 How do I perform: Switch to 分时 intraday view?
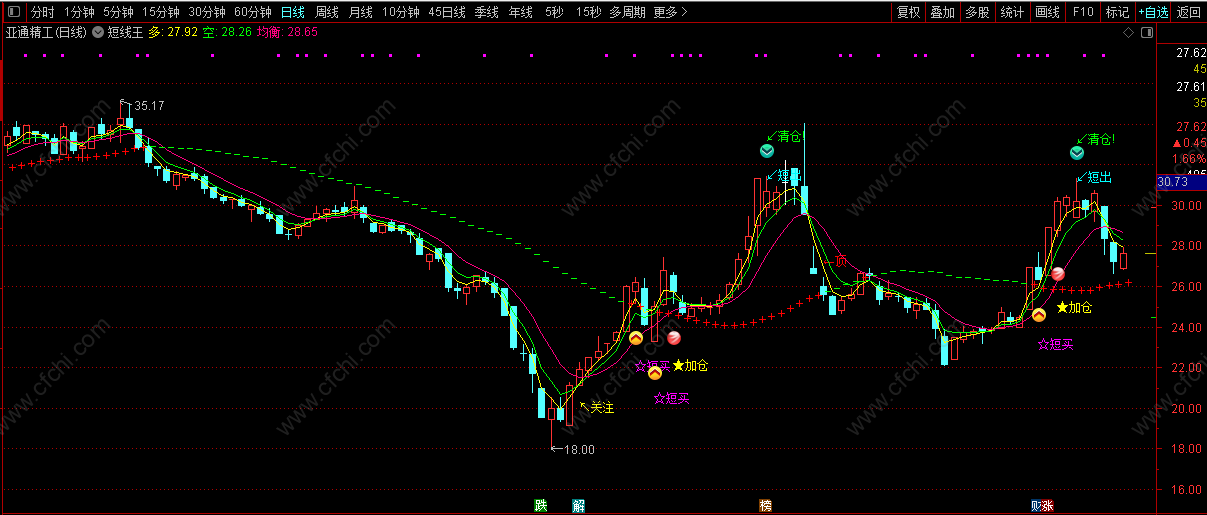(x=42, y=12)
